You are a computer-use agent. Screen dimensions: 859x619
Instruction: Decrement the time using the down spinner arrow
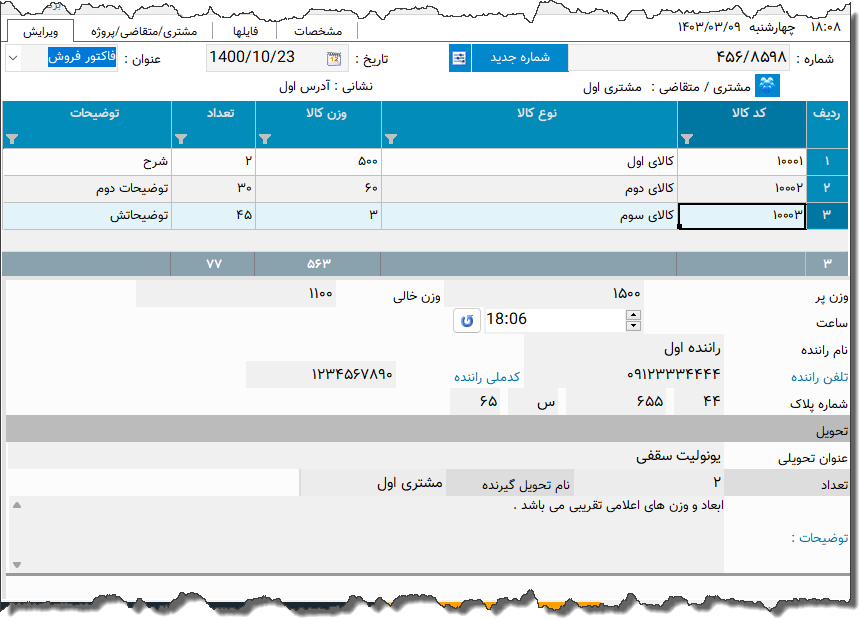click(633, 326)
